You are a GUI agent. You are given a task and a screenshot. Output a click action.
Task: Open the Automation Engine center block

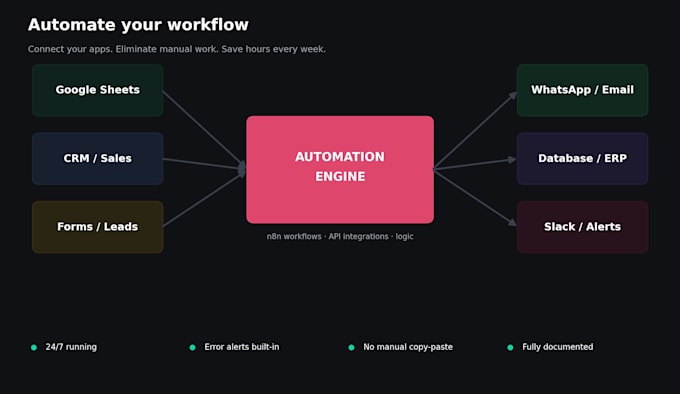click(x=340, y=169)
